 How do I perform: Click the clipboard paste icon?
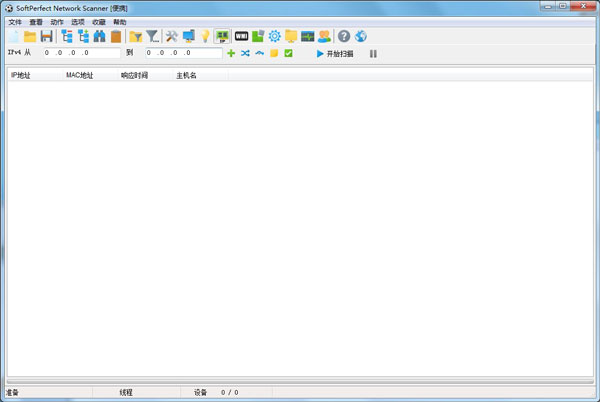[x=116, y=37]
